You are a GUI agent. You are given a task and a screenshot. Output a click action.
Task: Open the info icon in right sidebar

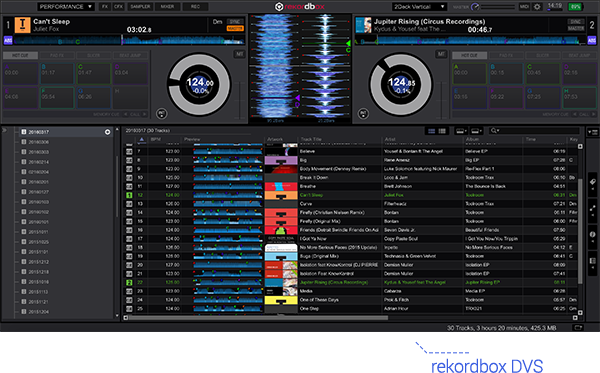[592, 235]
